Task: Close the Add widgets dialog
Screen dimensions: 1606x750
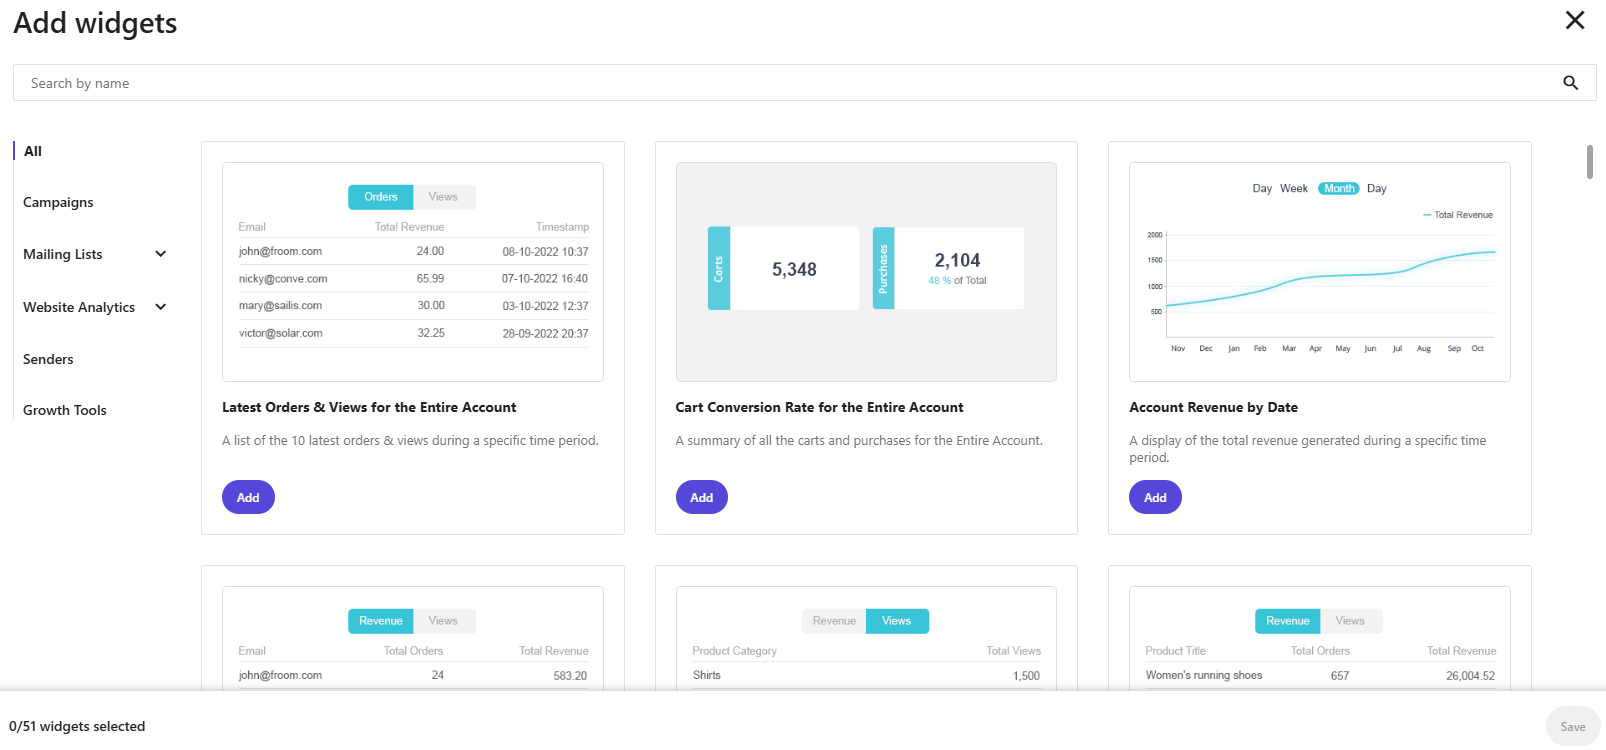Action: click(x=1574, y=20)
